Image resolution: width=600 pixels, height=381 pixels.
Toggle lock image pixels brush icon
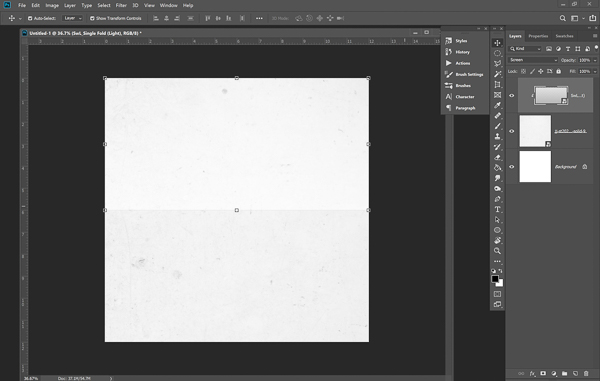532,72
